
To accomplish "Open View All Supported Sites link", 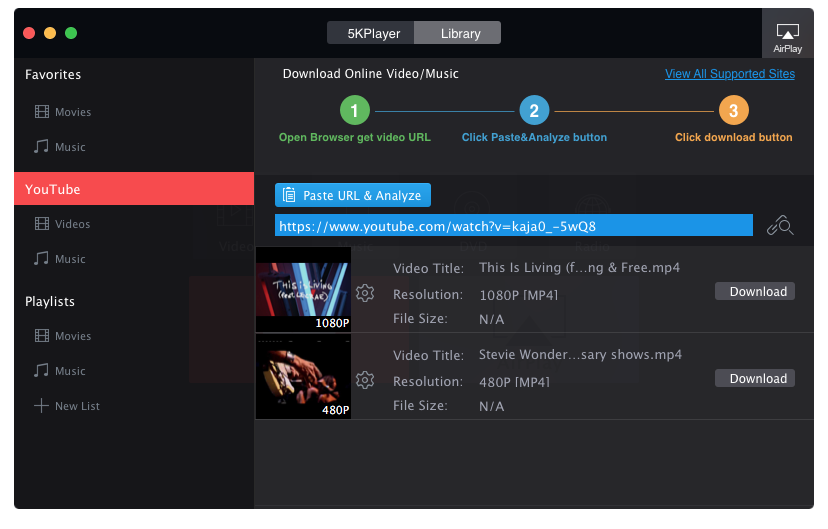I will click(x=730, y=74).
